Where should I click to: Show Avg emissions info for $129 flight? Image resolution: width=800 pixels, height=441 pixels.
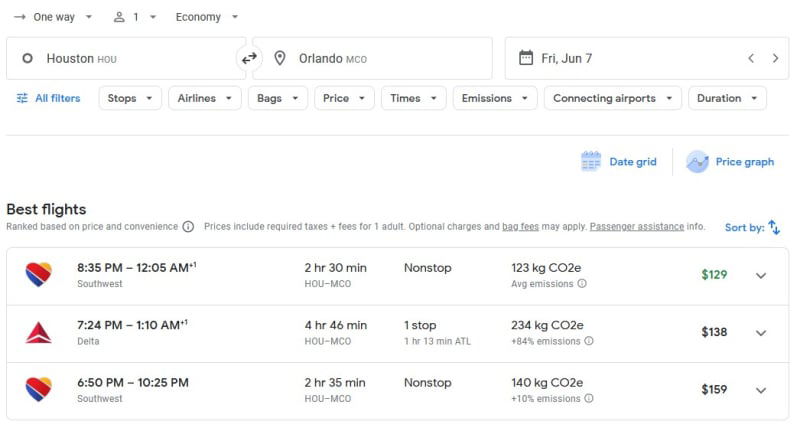(x=582, y=284)
